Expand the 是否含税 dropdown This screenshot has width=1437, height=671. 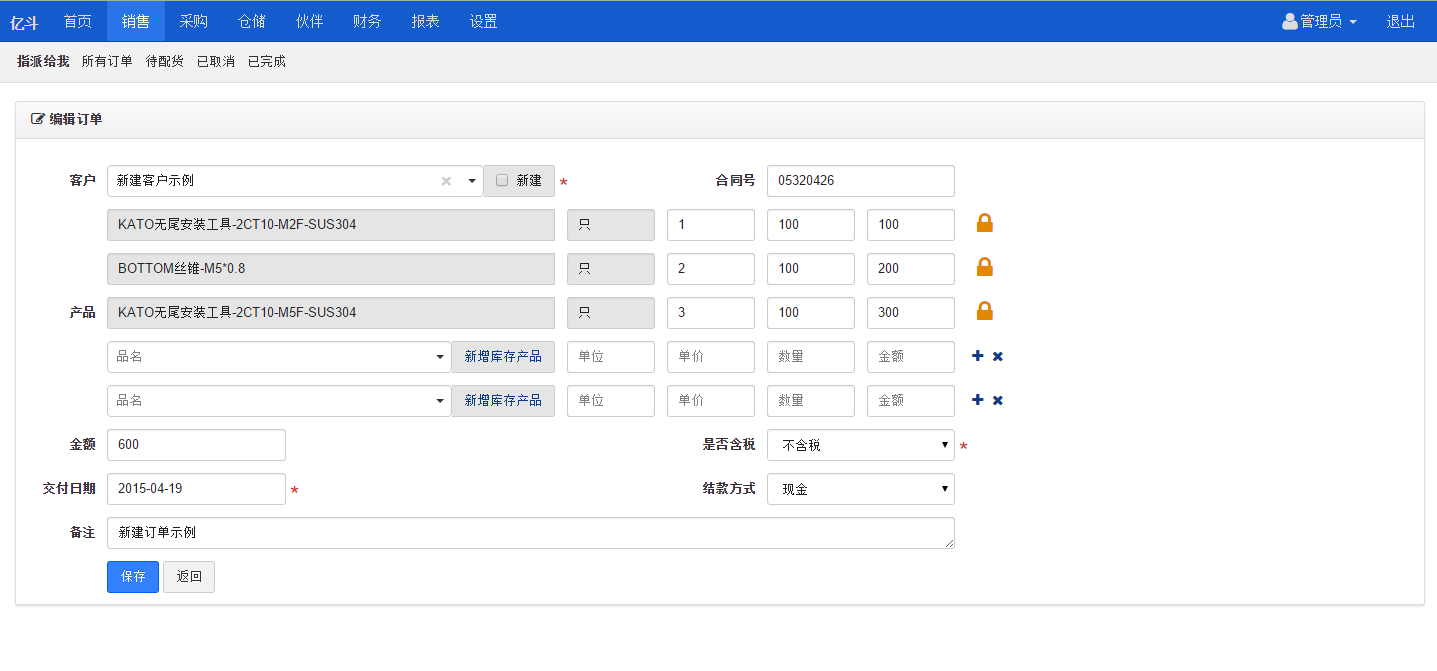click(860, 445)
